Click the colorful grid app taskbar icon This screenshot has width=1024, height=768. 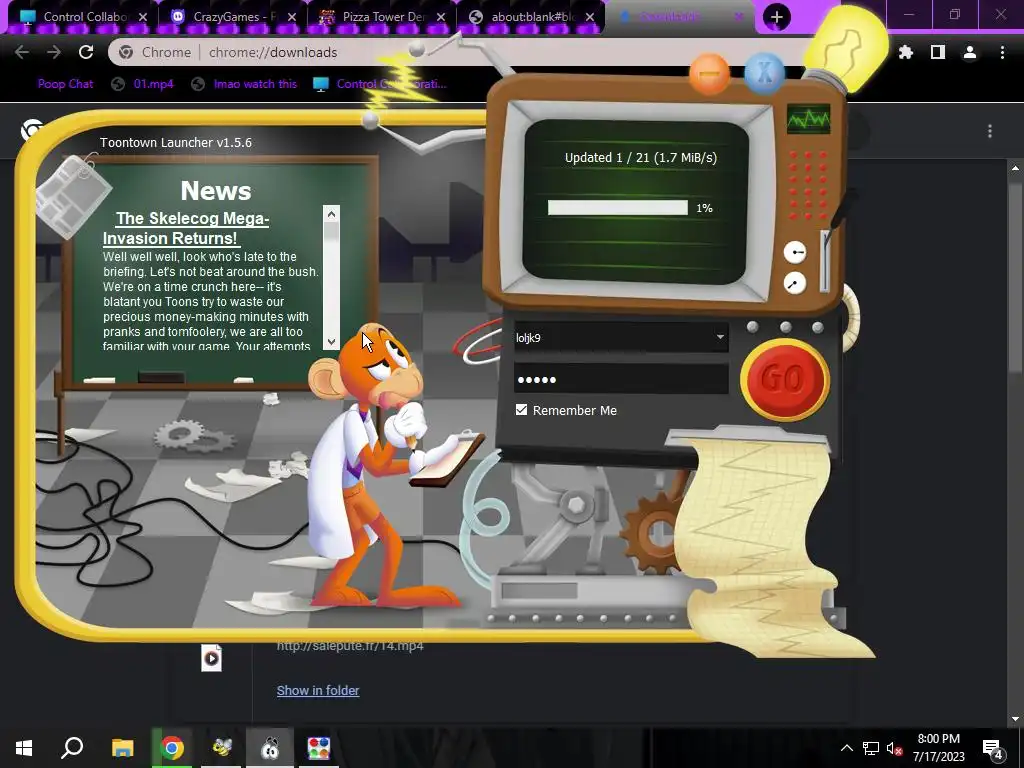319,748
